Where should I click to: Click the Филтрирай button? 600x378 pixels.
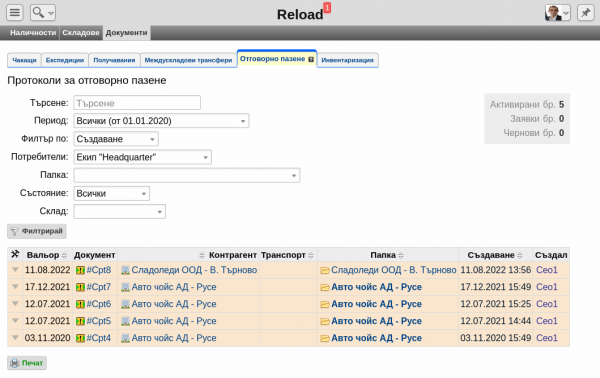coord(37,231)
